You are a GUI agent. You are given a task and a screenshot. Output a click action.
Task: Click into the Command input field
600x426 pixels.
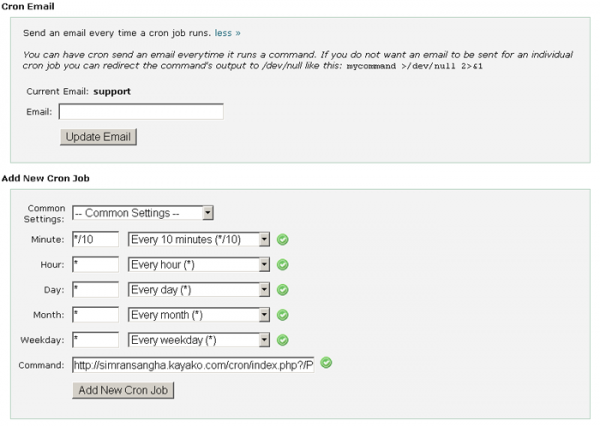[x=193, y=365]
